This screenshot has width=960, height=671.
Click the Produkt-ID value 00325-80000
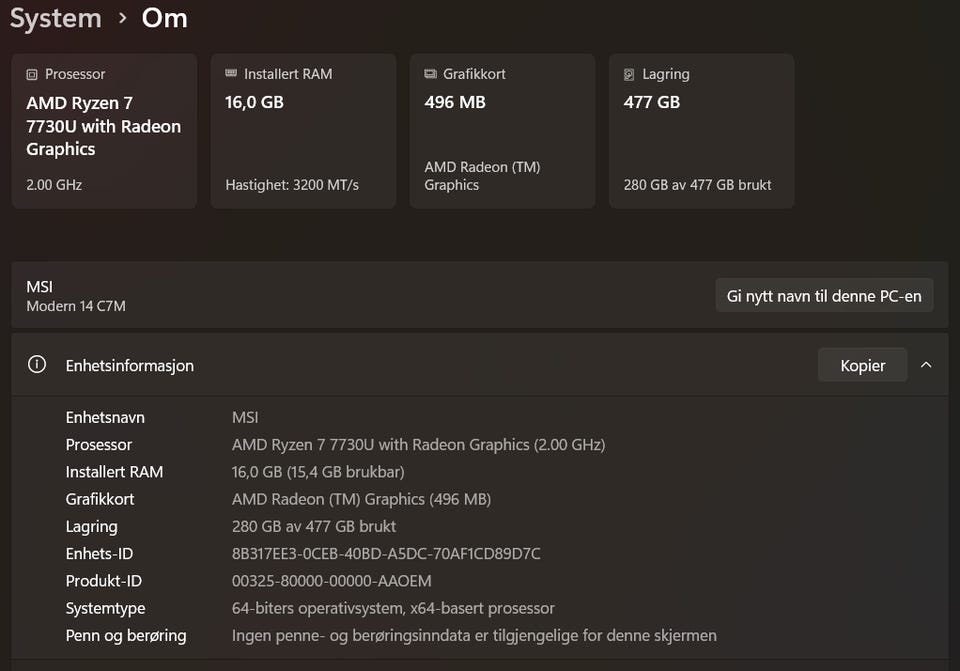(332, 581)
